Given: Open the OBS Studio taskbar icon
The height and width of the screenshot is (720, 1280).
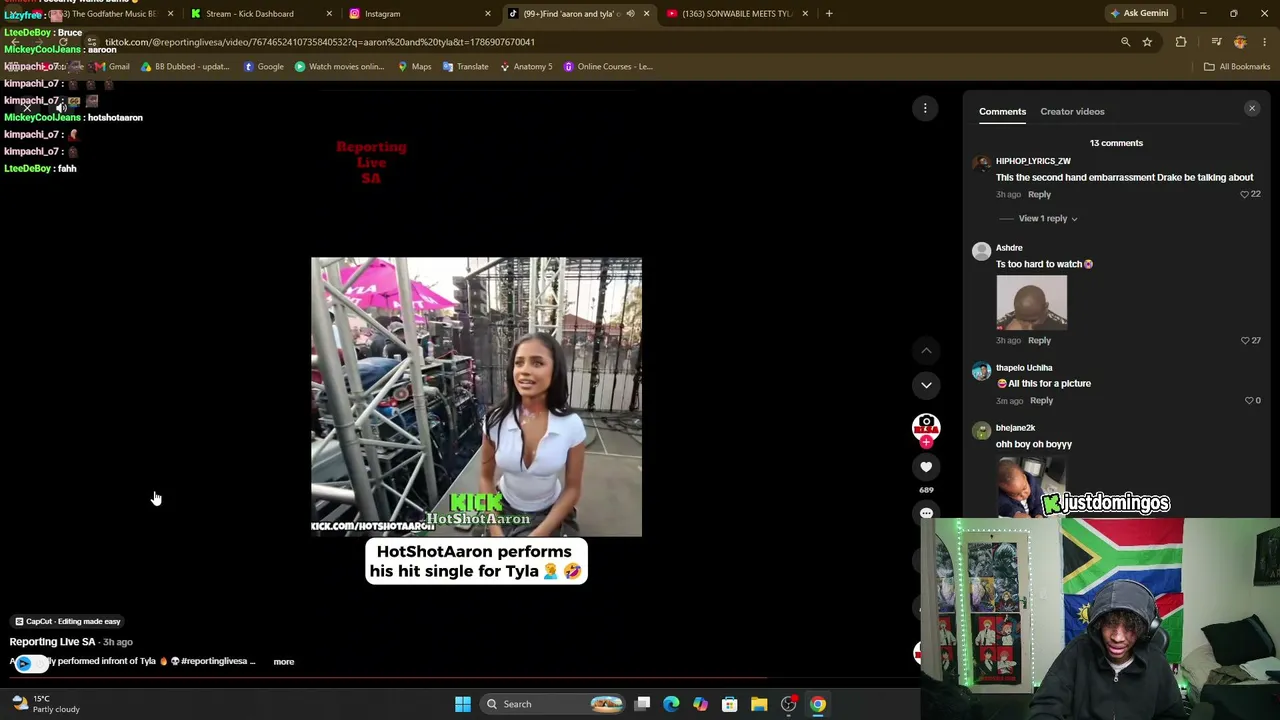Looking at the screenshot, I should click(788, 704).
